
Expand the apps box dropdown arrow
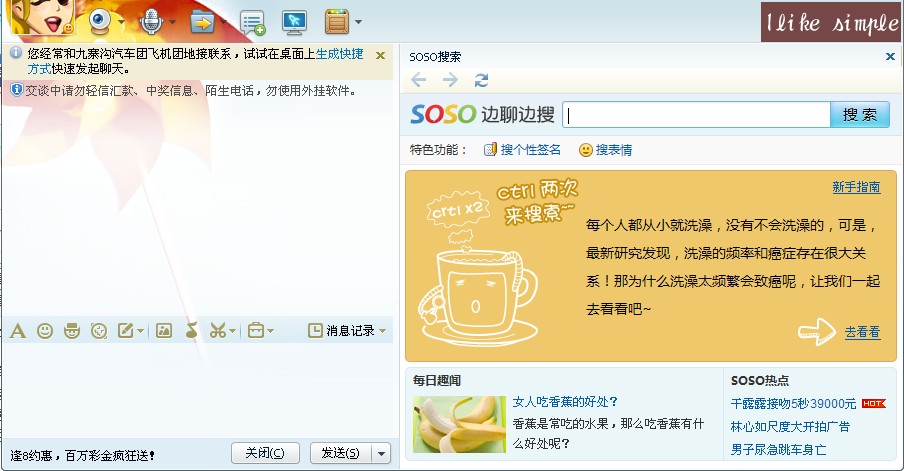(x=270, y=331)
